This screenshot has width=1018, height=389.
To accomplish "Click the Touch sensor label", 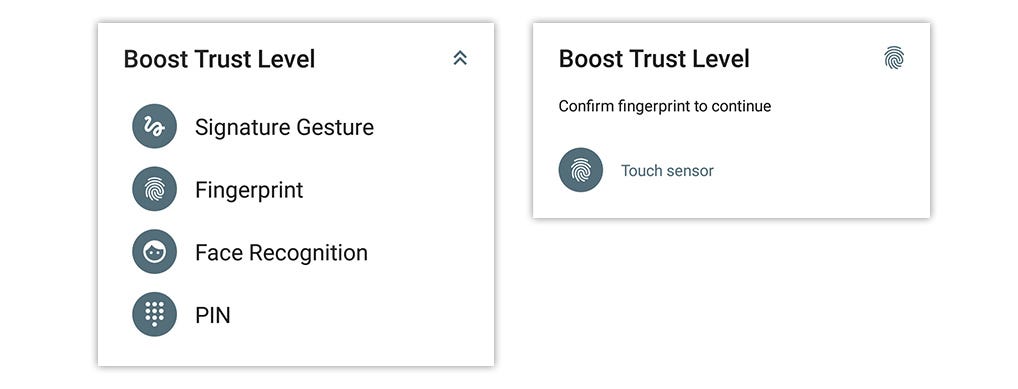I will coord(667,171).
